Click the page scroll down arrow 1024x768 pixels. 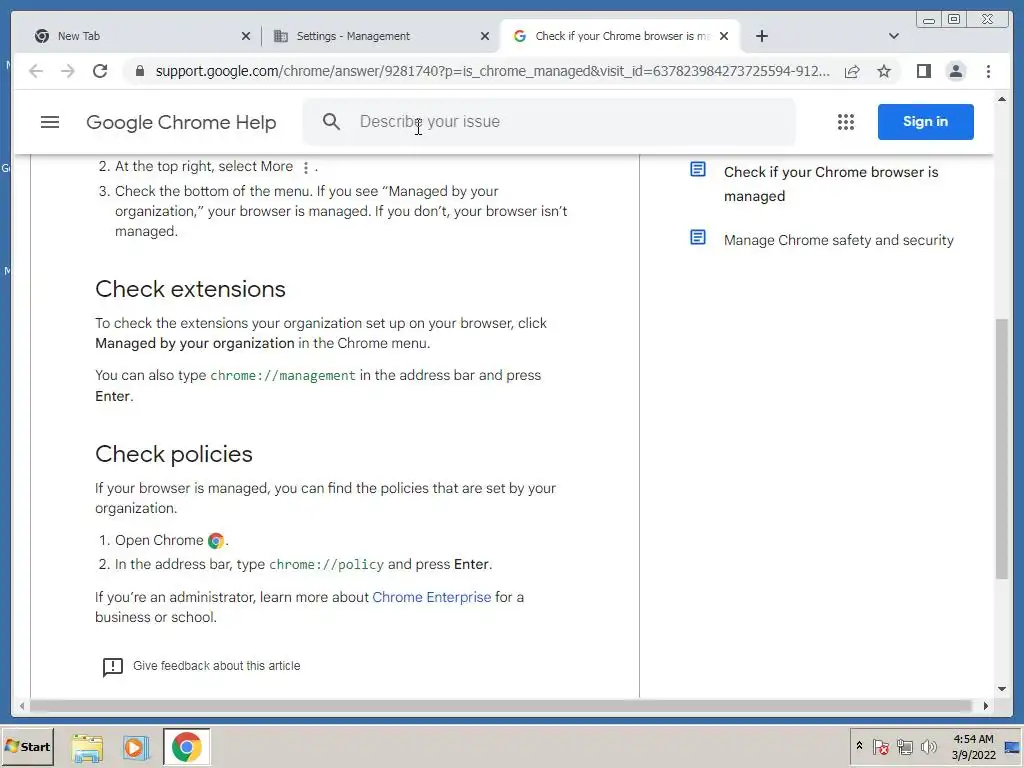tap(1002, 688)
